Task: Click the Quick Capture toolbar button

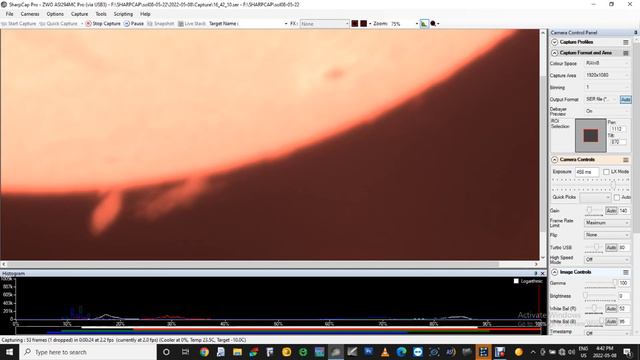Action: coord(58,24)
